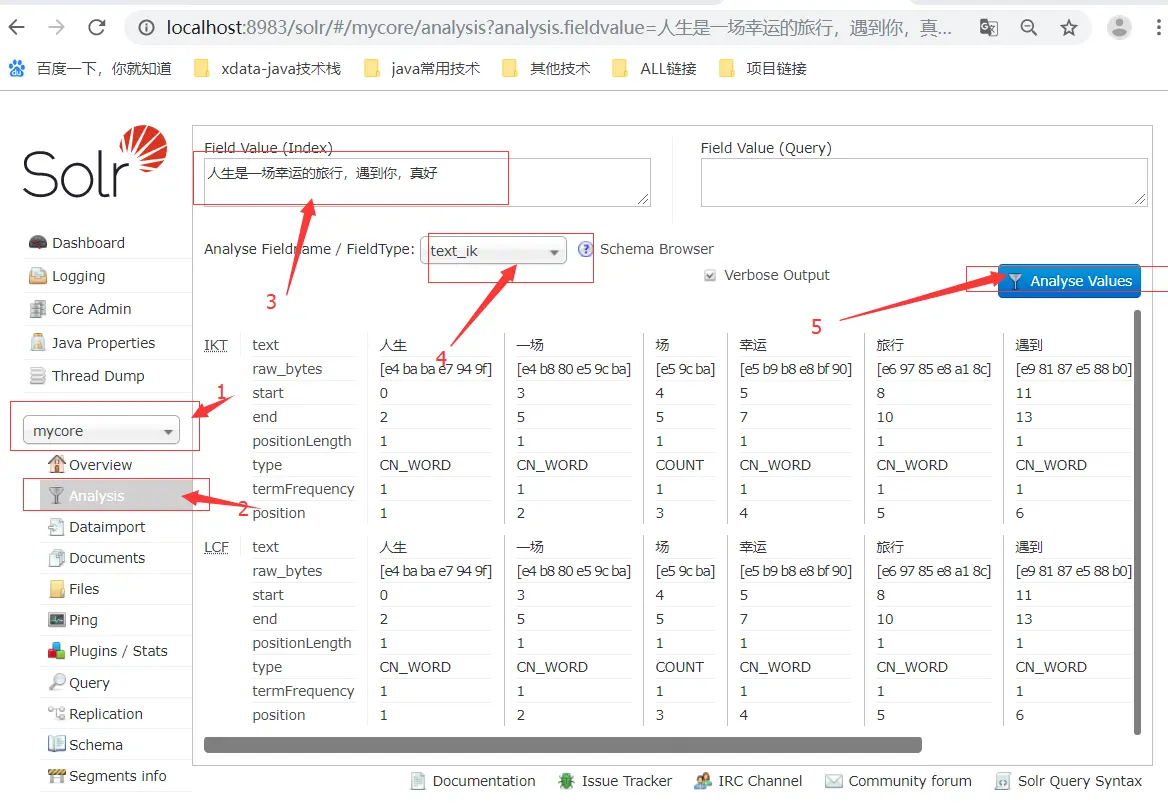The image size is (1168, 807).
Task: Click the Overview house icon
Action: [x=57, y=464]
